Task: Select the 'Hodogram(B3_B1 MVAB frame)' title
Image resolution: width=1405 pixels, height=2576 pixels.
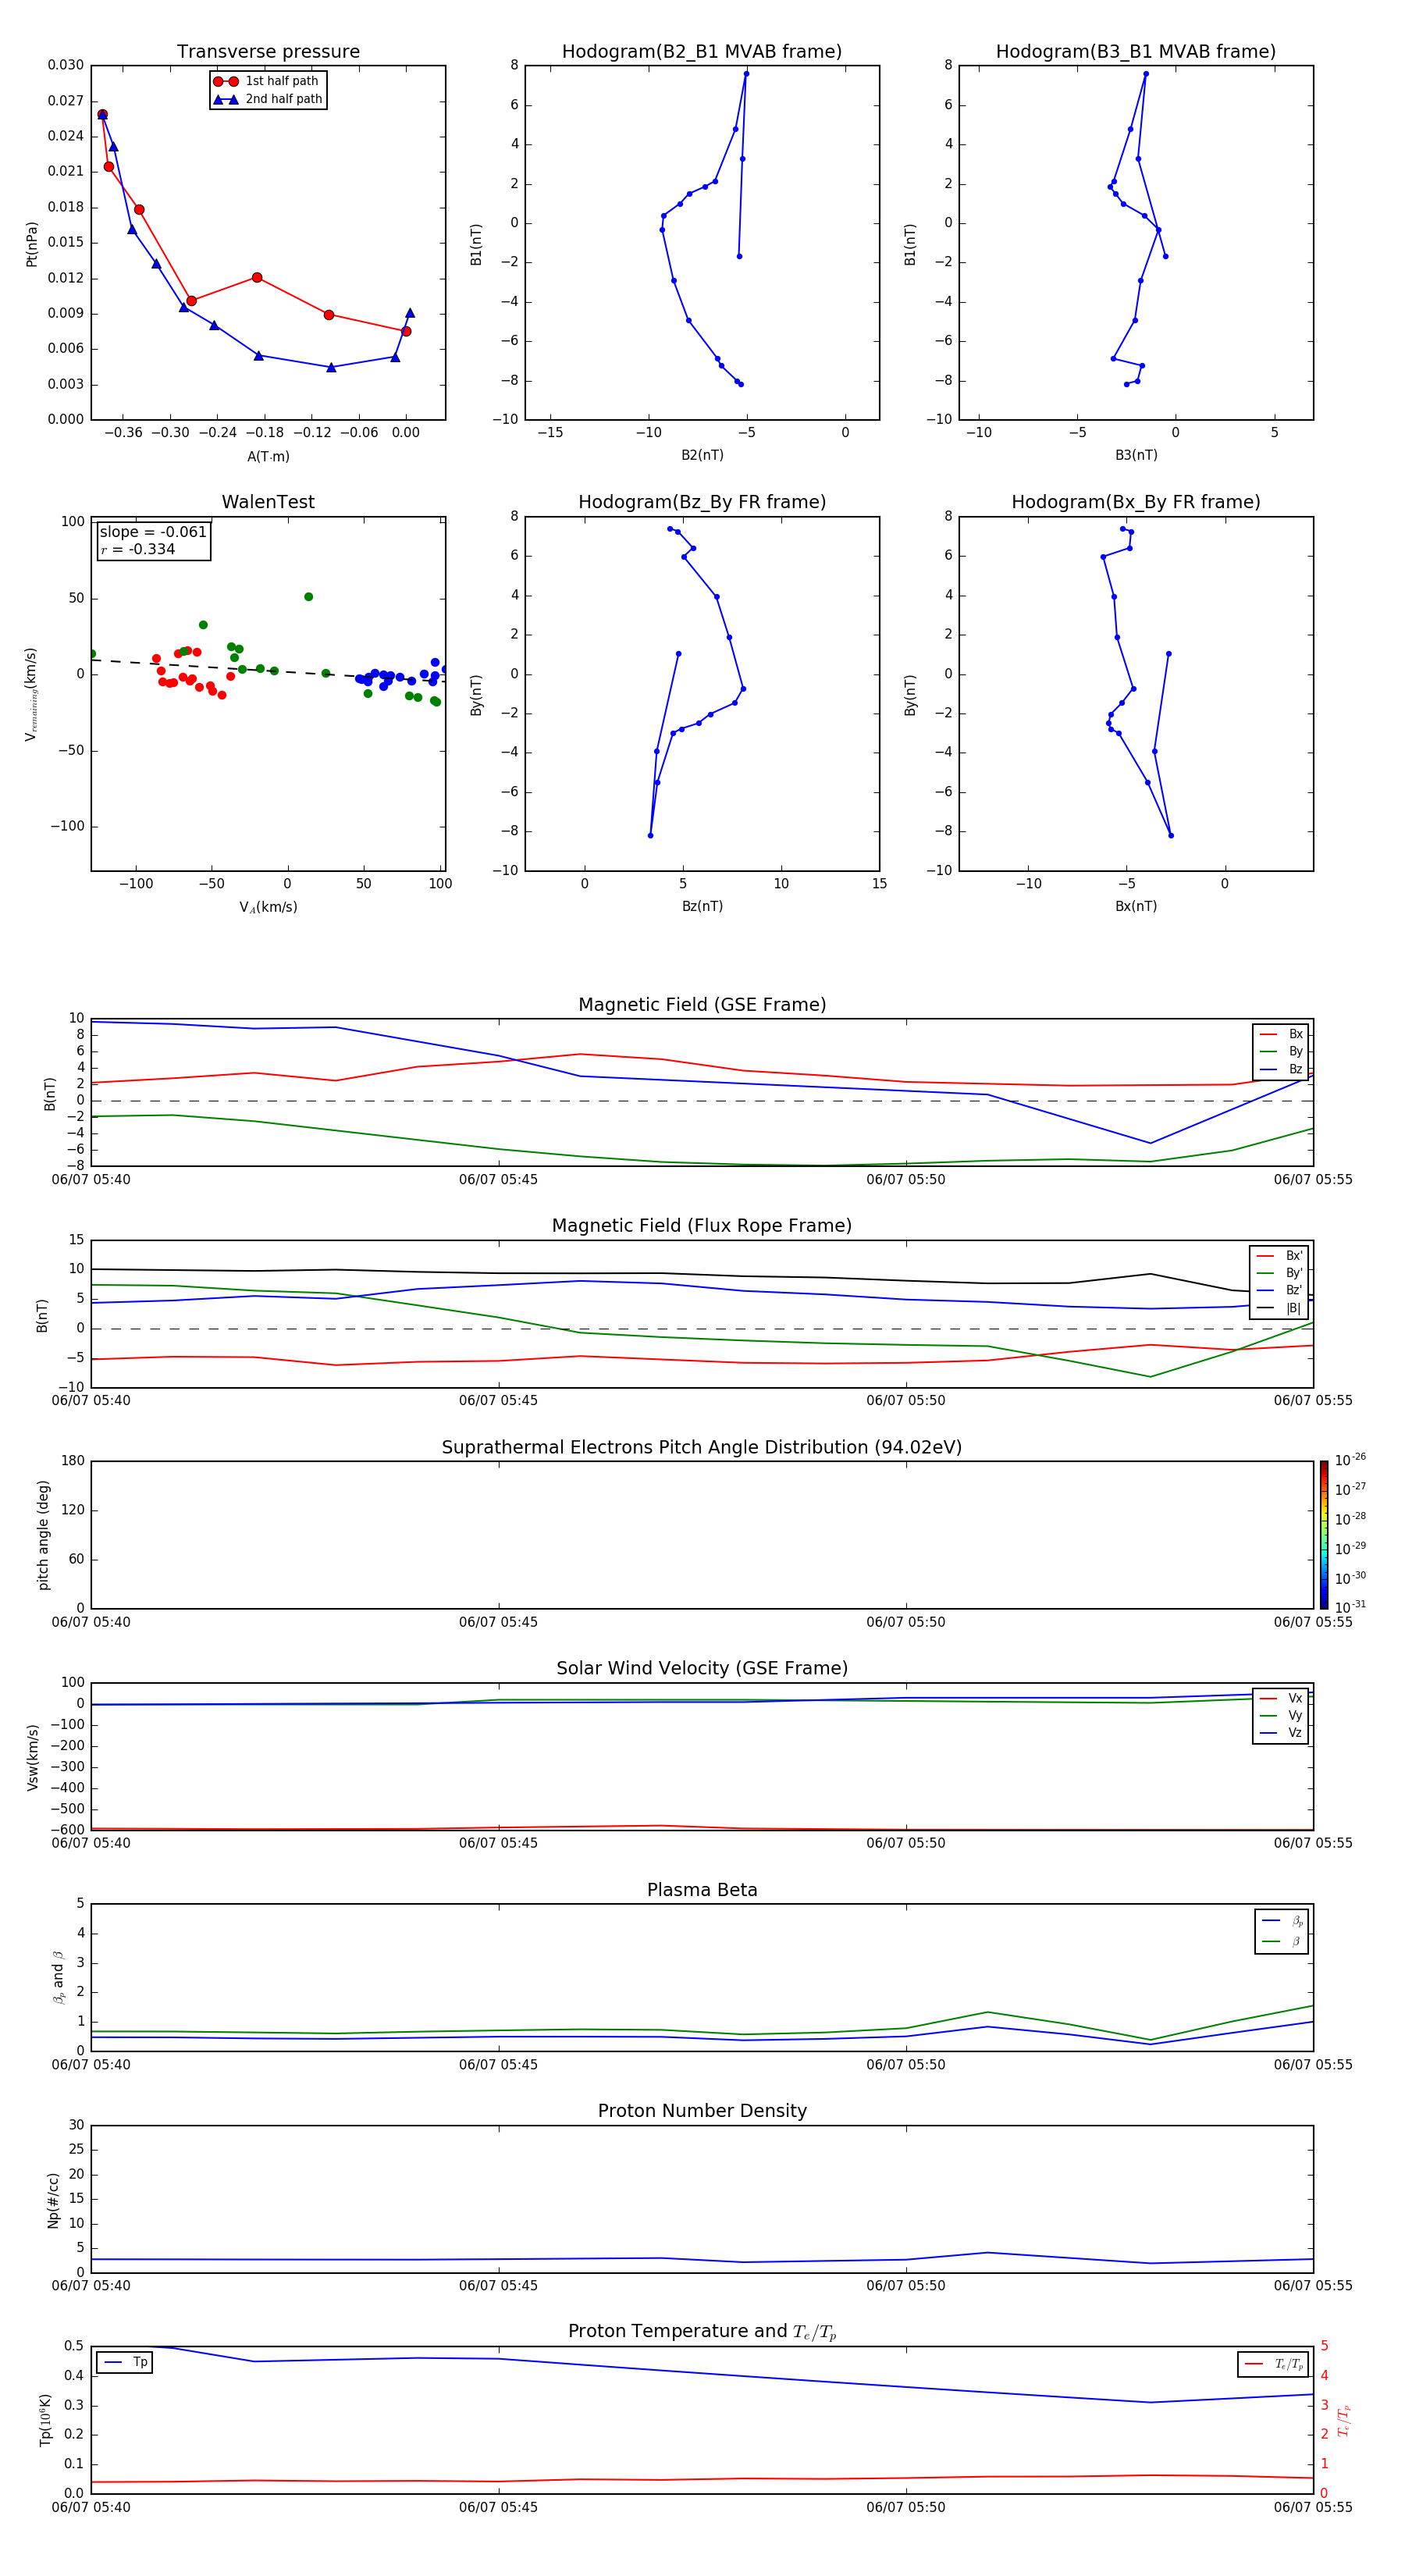Action: (1136, 52)
